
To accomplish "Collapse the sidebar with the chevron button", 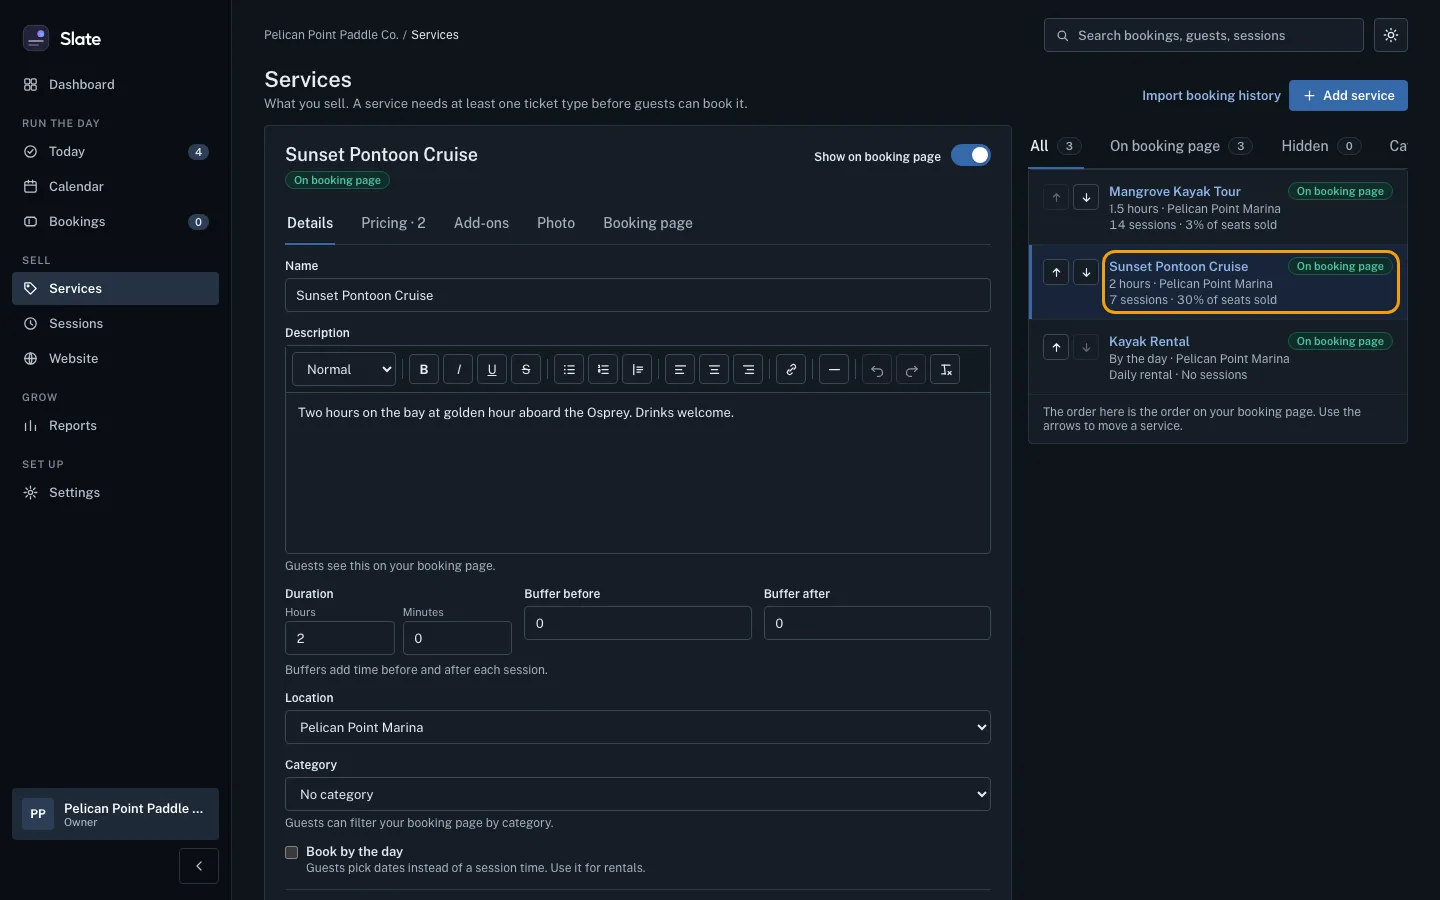I will point(199,866).
